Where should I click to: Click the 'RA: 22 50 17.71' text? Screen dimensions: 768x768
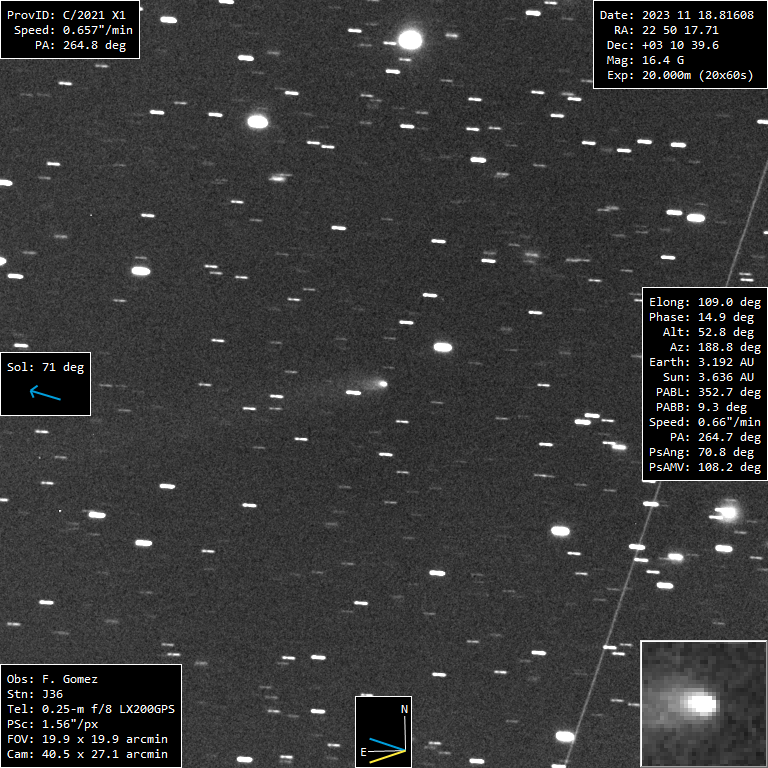click(x=666, y=30)
